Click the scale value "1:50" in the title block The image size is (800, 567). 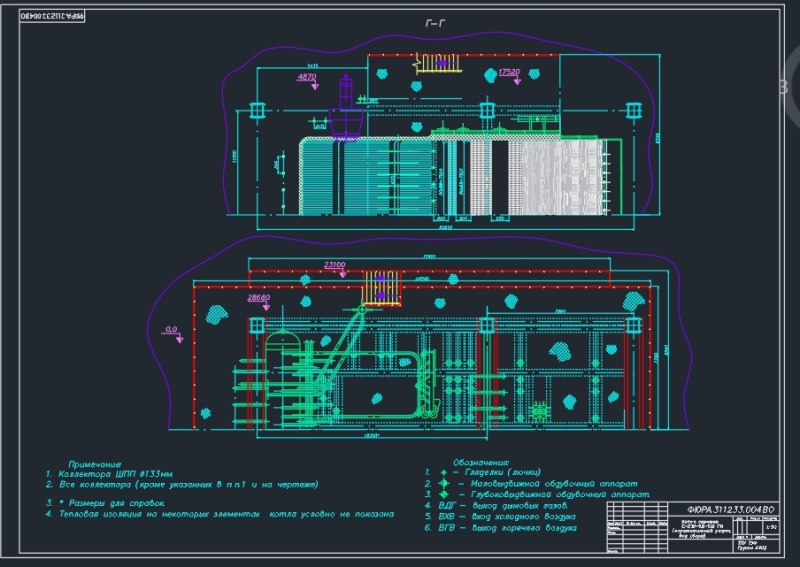(770, 527)
